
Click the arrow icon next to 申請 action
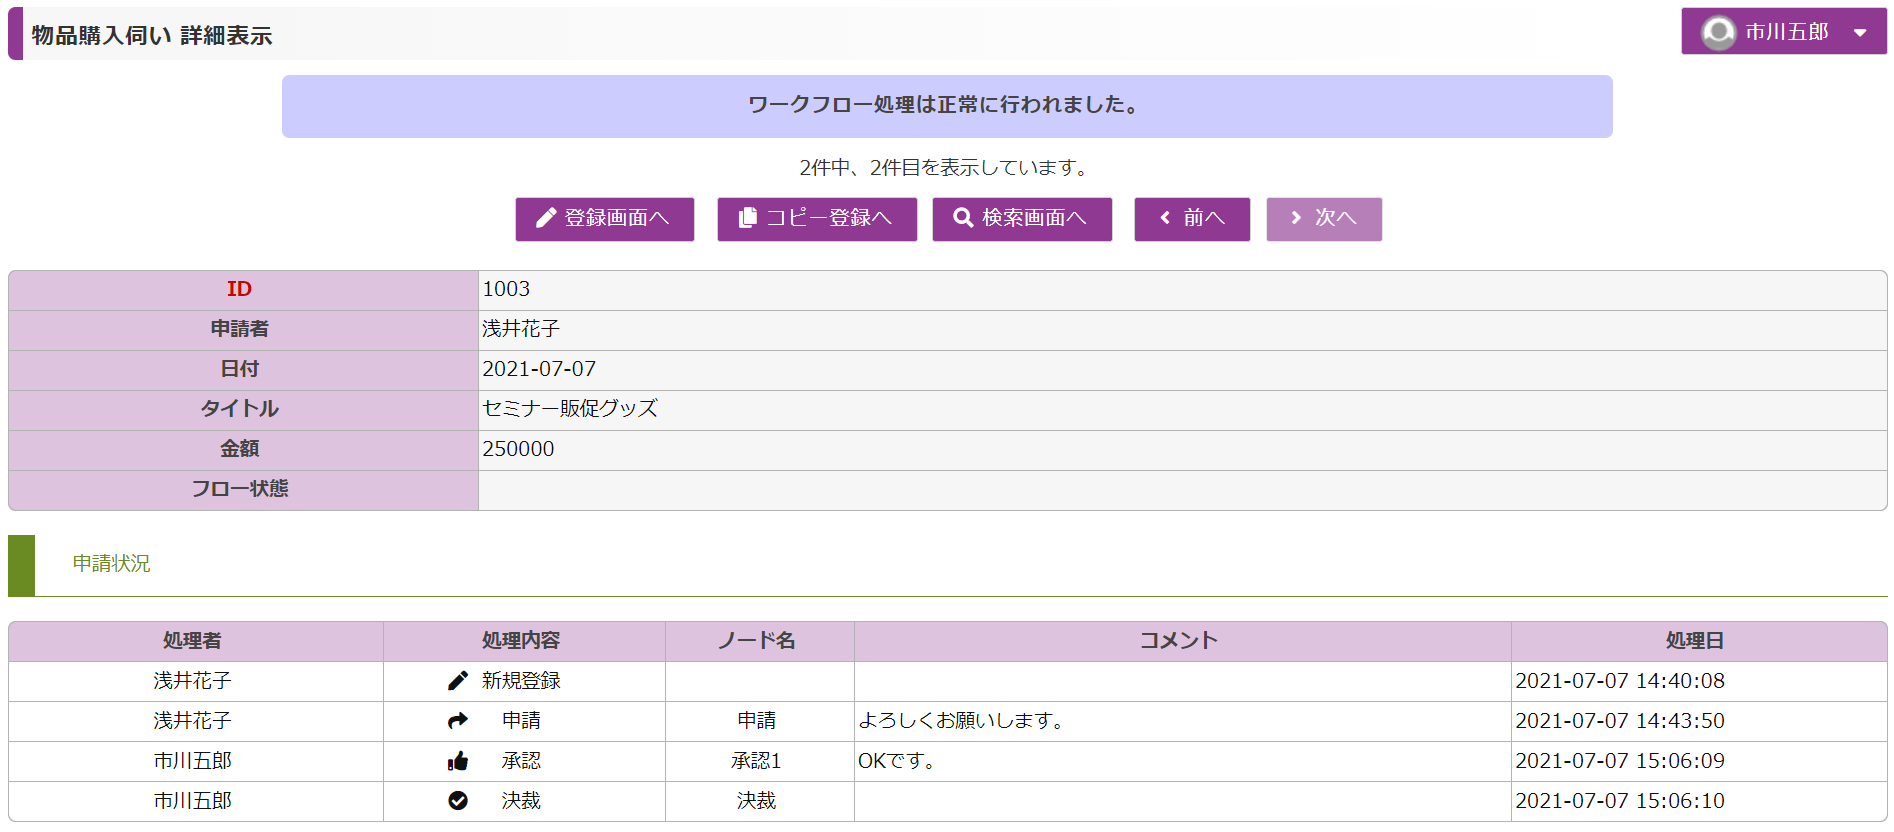[458, 721]
